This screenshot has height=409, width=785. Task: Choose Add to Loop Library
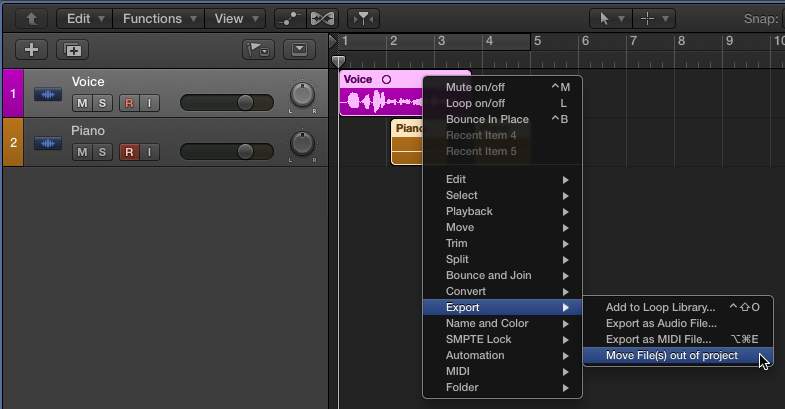678,307
